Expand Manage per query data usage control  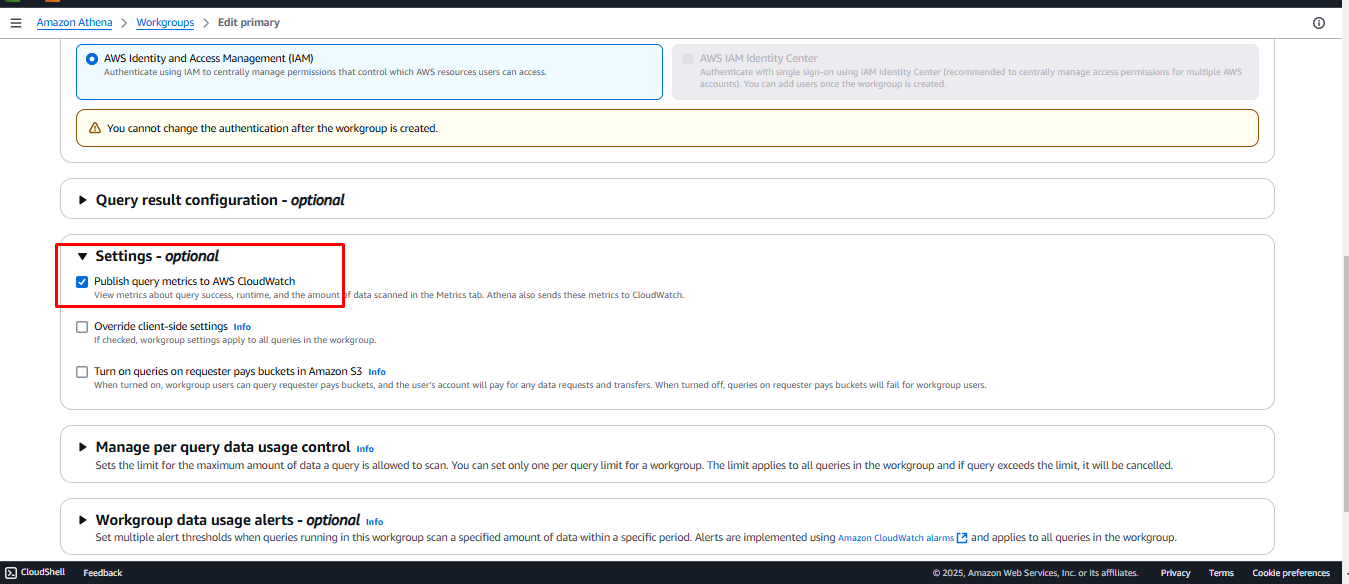pyautogui.click(x=83, y=447)
